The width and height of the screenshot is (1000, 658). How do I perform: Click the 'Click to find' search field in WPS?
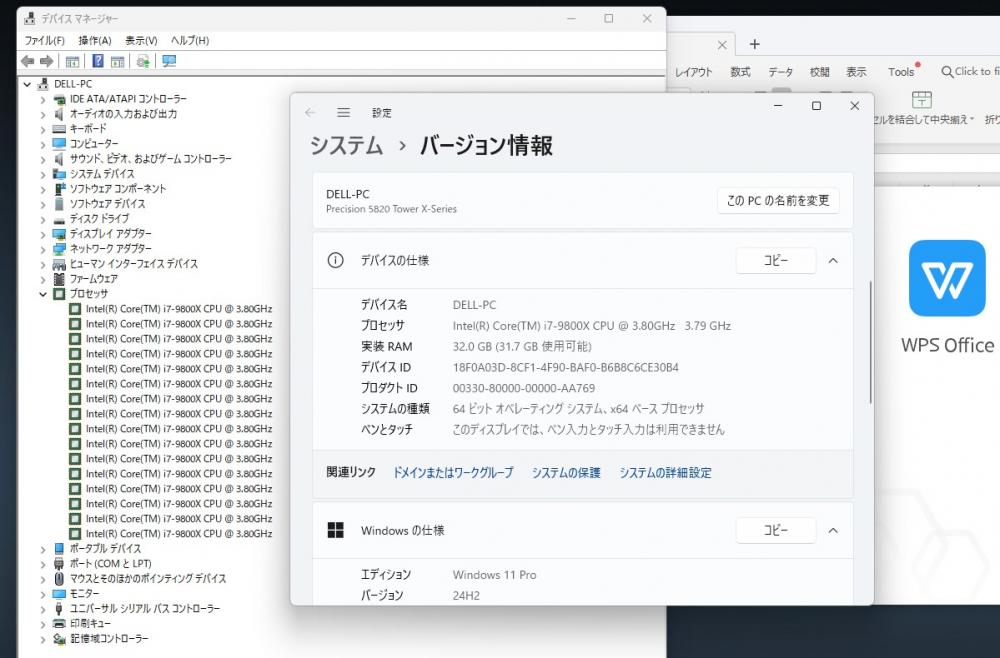point(971,72)
